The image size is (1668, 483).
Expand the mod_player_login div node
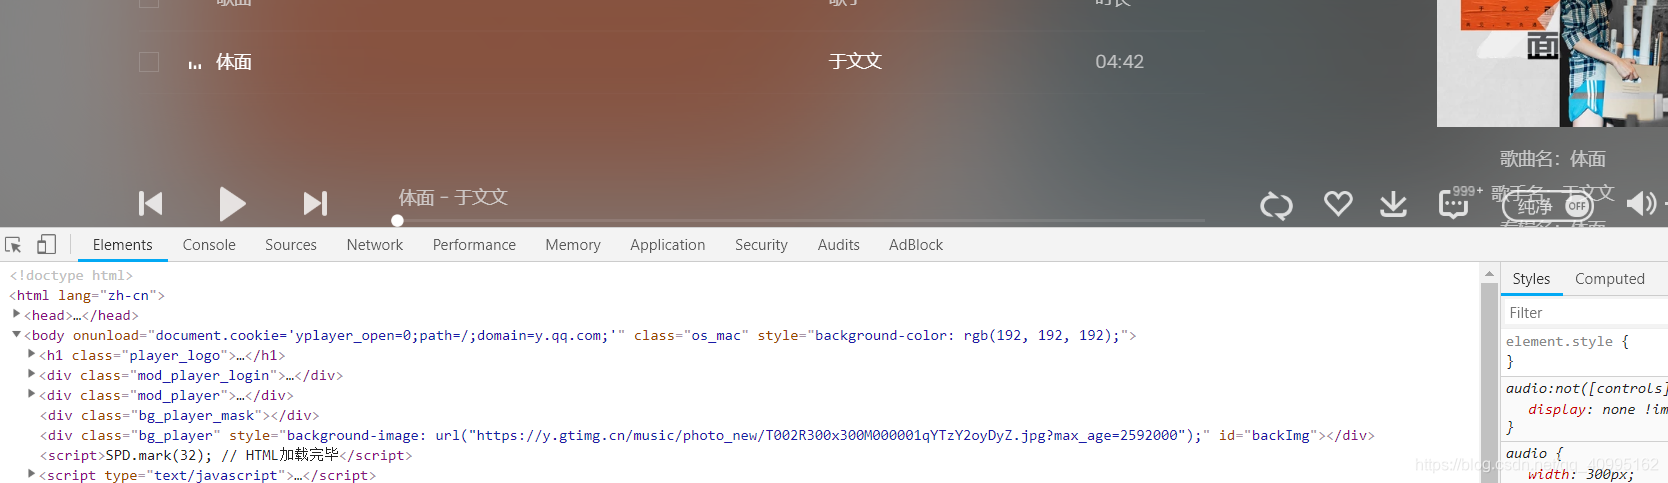click(x=32, y=374)
